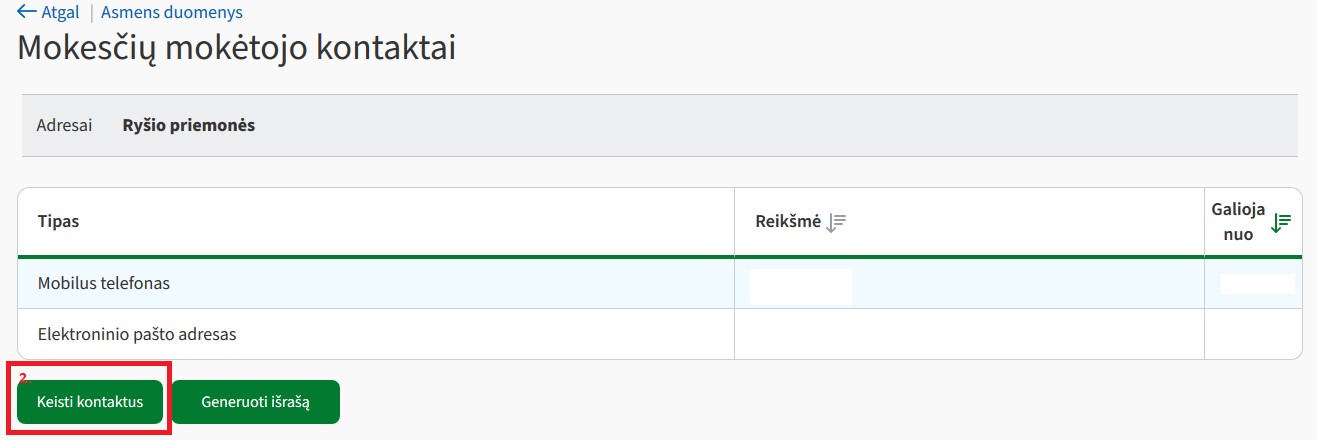Open the Asmens duomenys breadcrumb link
Screen dimensions: 1317x440
[172, 12]
